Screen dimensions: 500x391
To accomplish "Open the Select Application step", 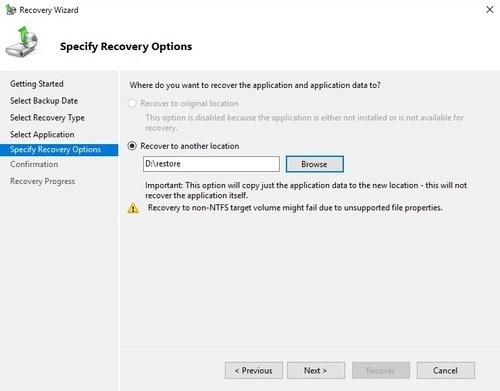I will tap(42, 135).
